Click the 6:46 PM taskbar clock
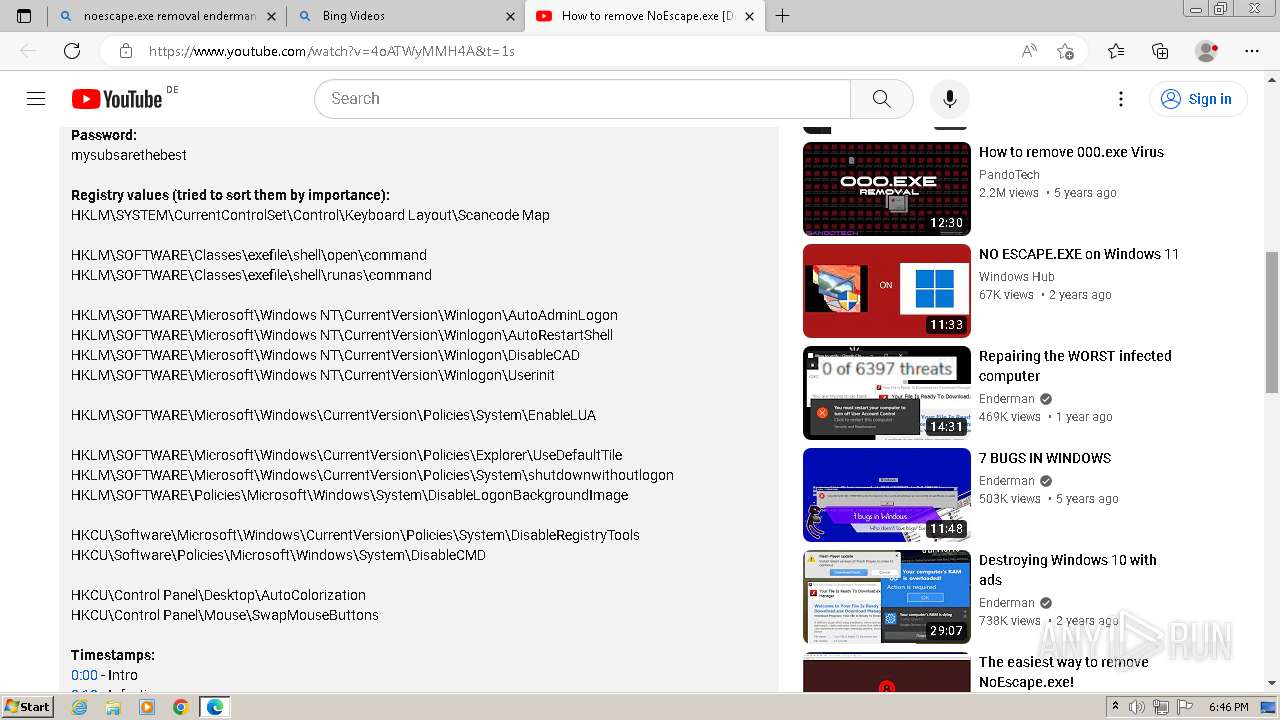 (1229, 707)
